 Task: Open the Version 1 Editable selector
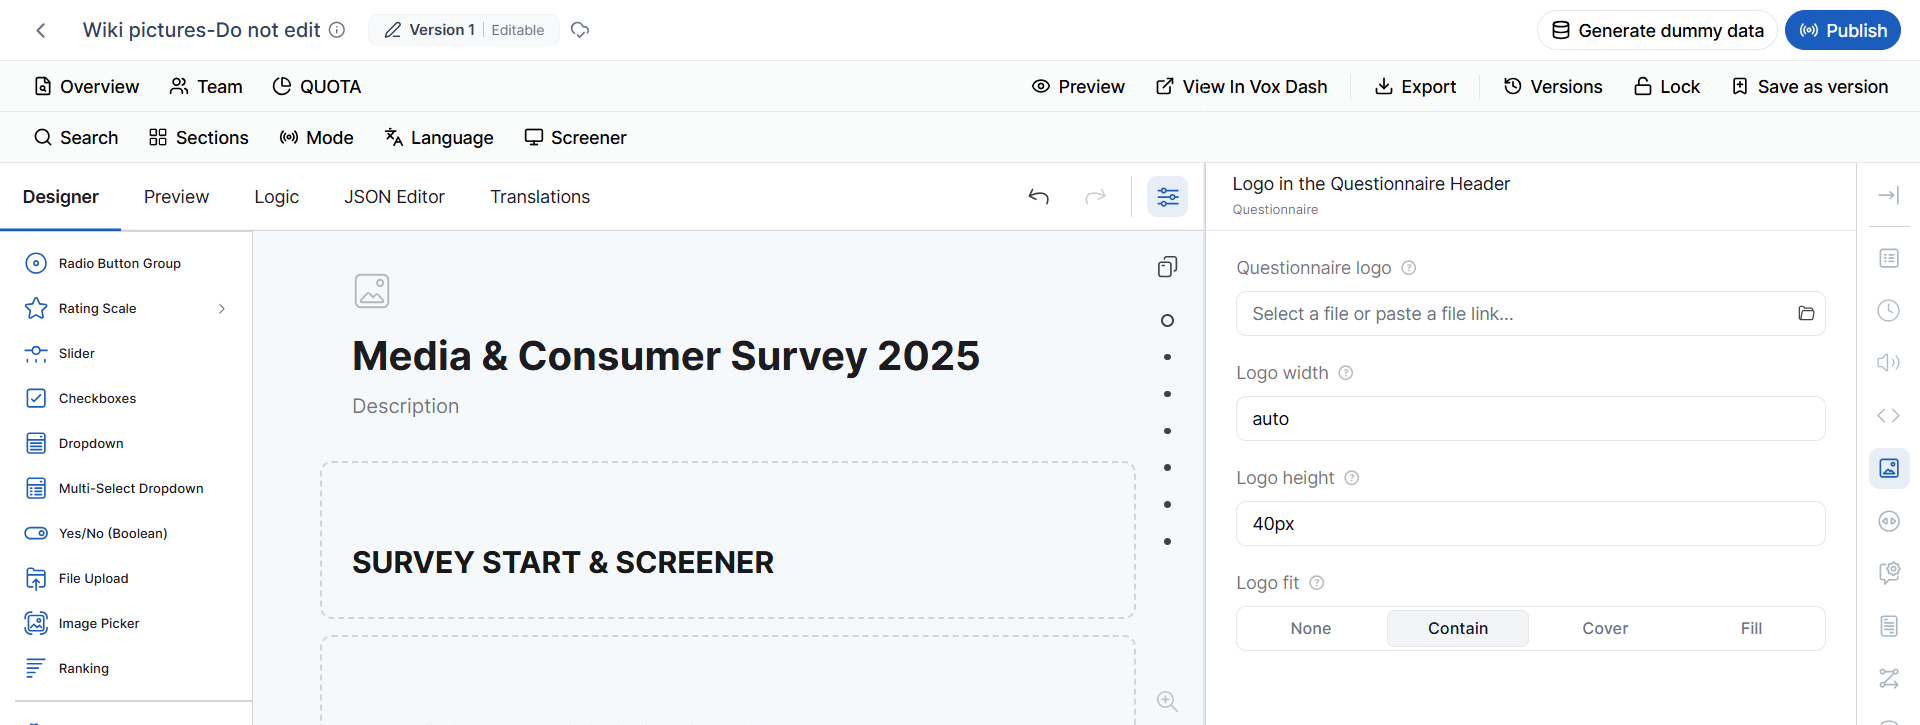pos(464,30)
